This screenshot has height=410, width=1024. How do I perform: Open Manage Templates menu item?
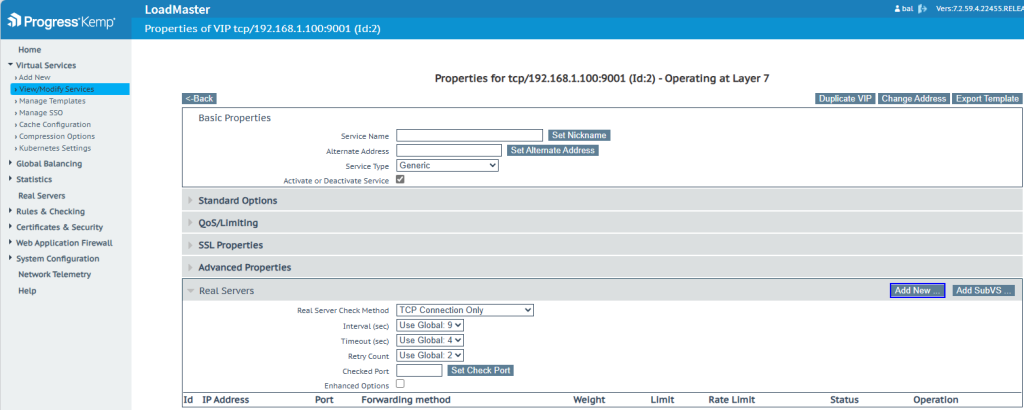(52, 101)
